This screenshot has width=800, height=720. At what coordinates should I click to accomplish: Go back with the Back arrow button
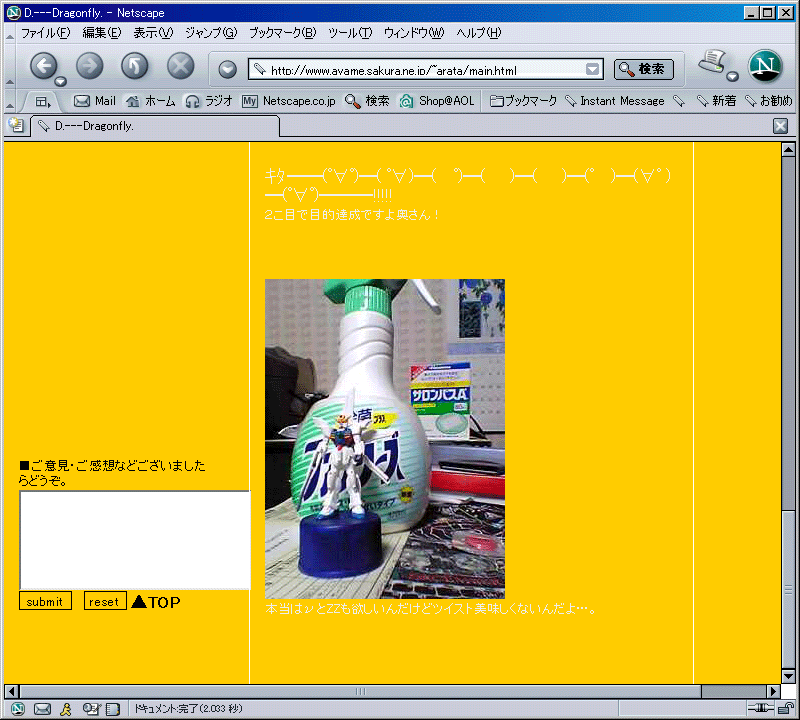[43, 66]
